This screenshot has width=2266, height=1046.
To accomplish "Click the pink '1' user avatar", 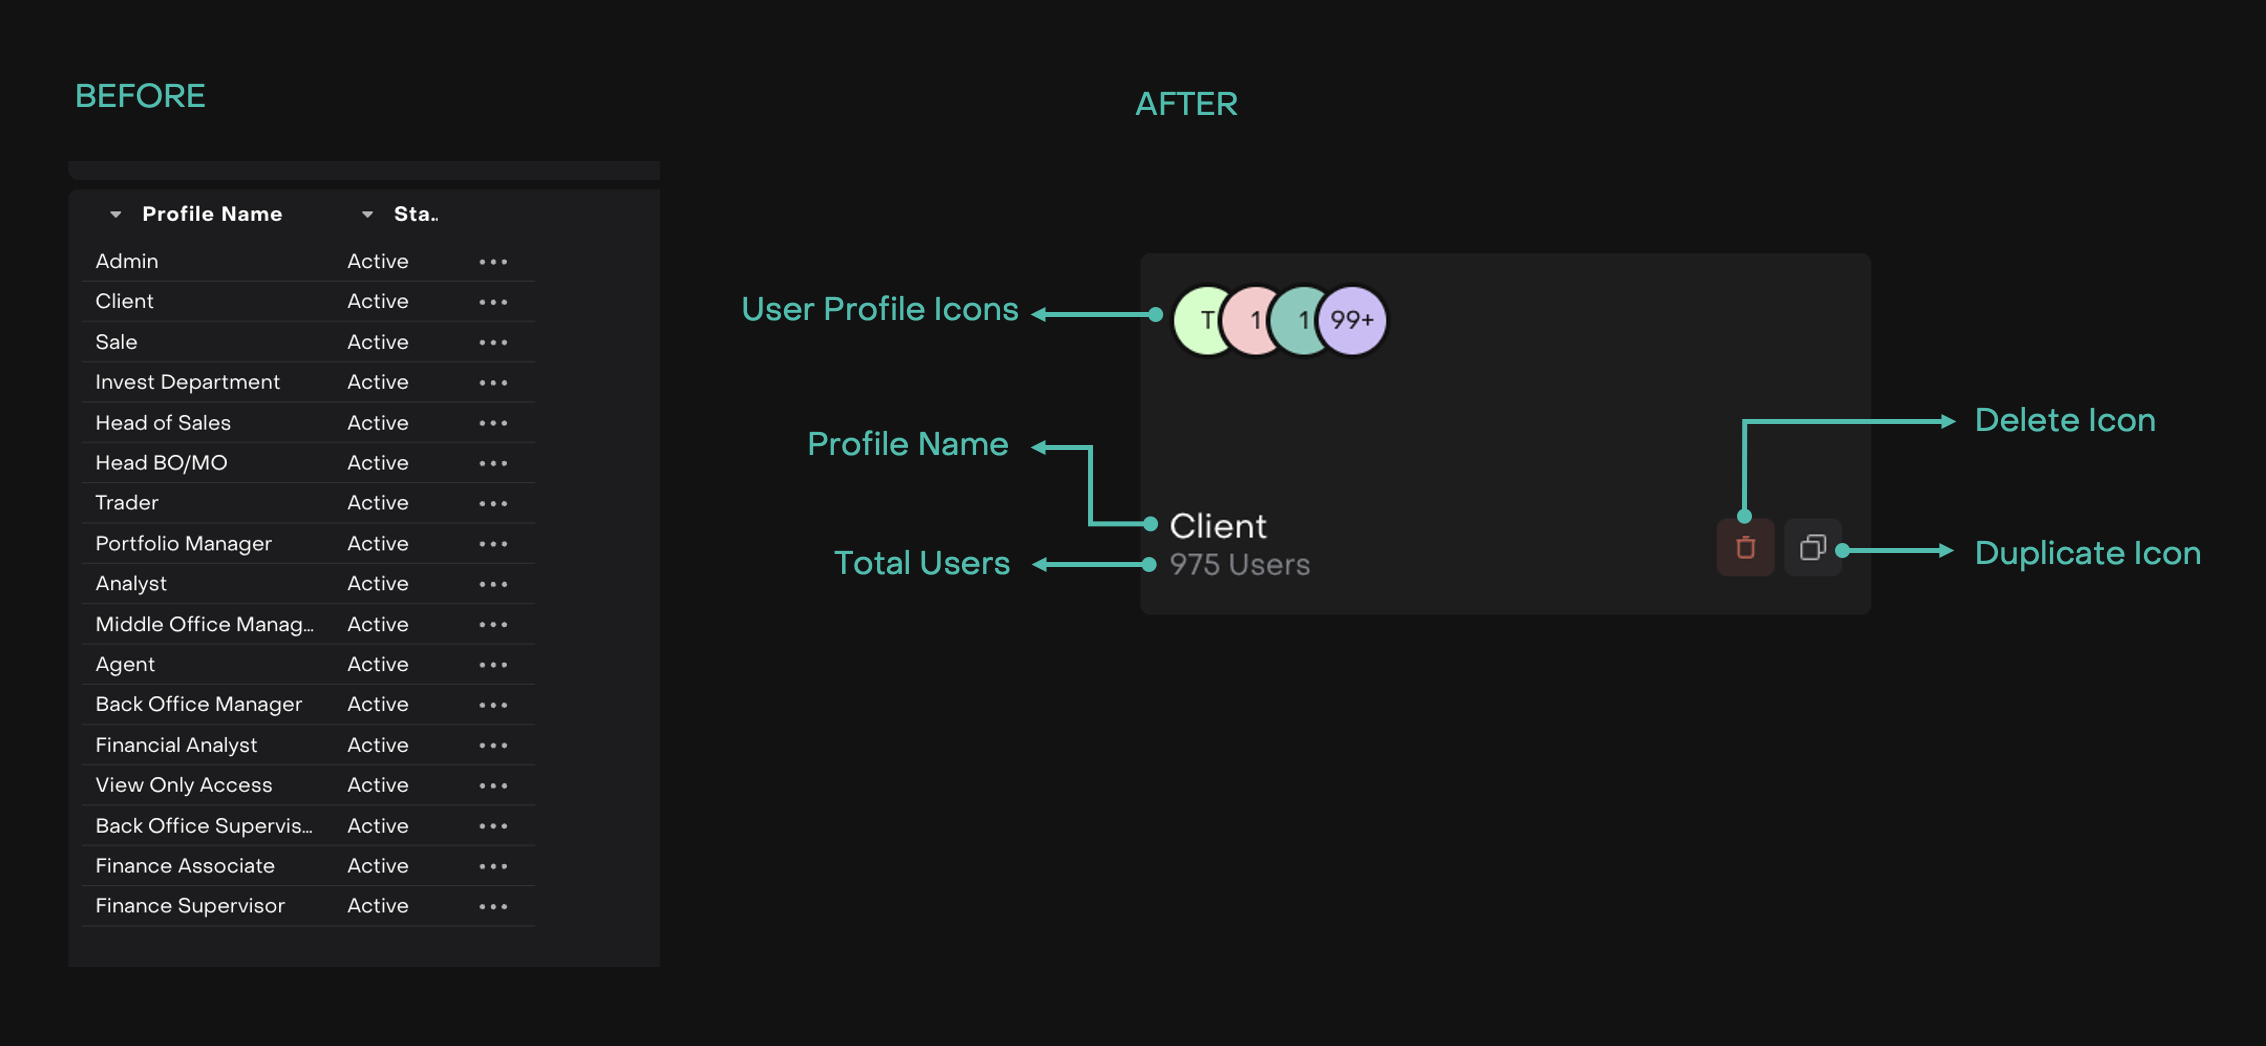I will 1250,320.
